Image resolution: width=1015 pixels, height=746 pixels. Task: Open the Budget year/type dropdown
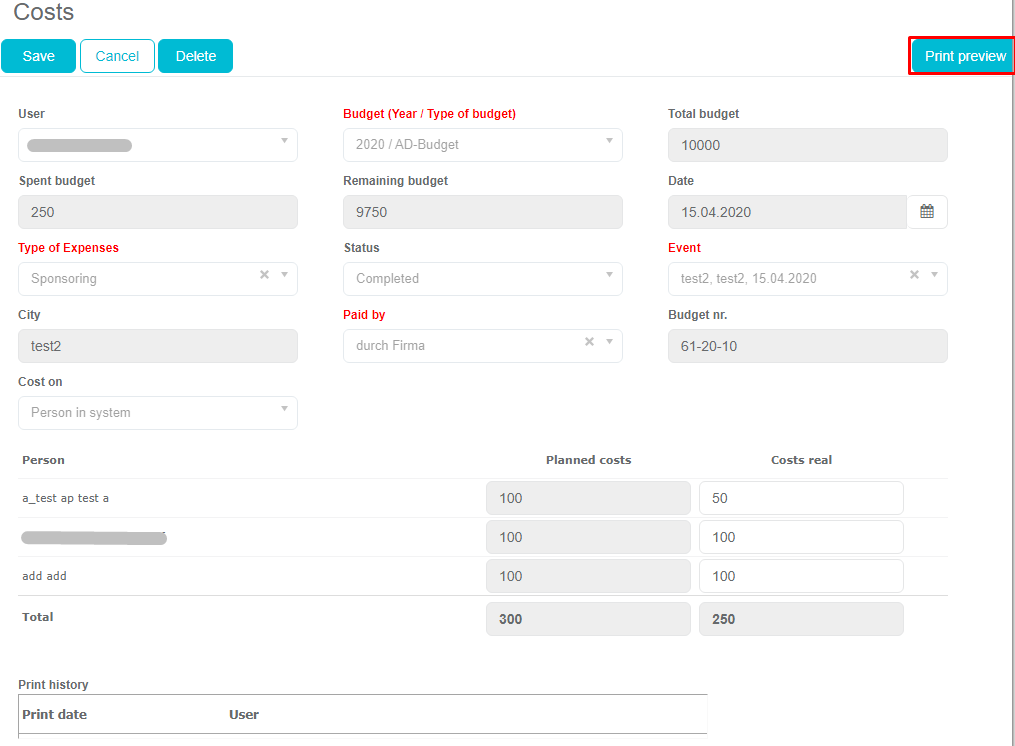609,141
